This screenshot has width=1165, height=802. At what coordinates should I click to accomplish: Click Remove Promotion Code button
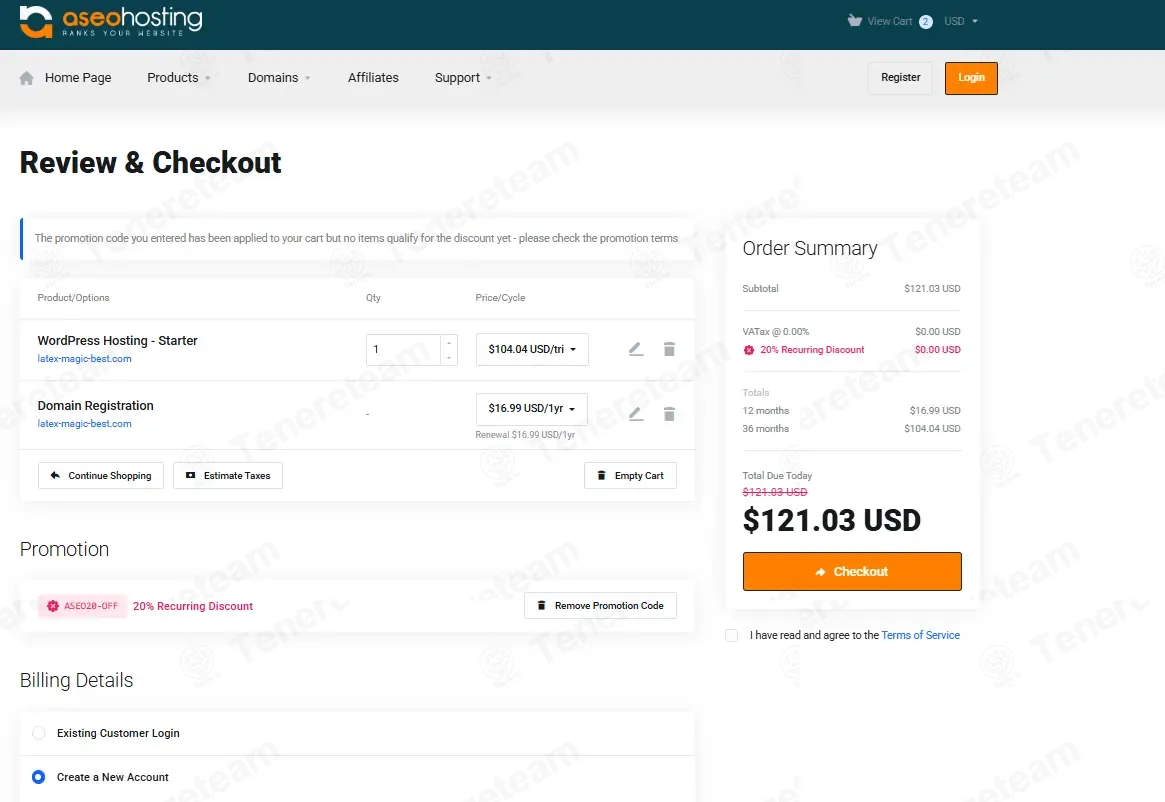tap(600, 606)
